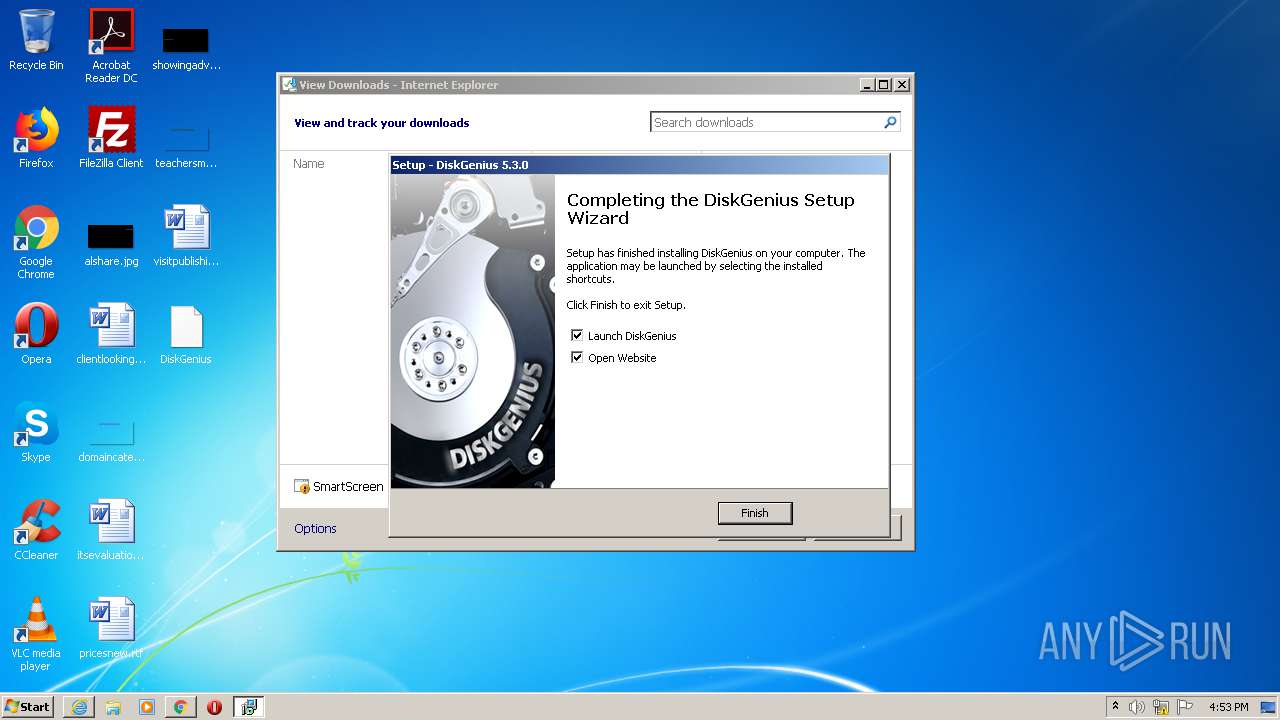The width and height of the screenshot is (1280, 720).
Task: Open the visitpublishi... Word document
Action: click(x=186, y=236)
